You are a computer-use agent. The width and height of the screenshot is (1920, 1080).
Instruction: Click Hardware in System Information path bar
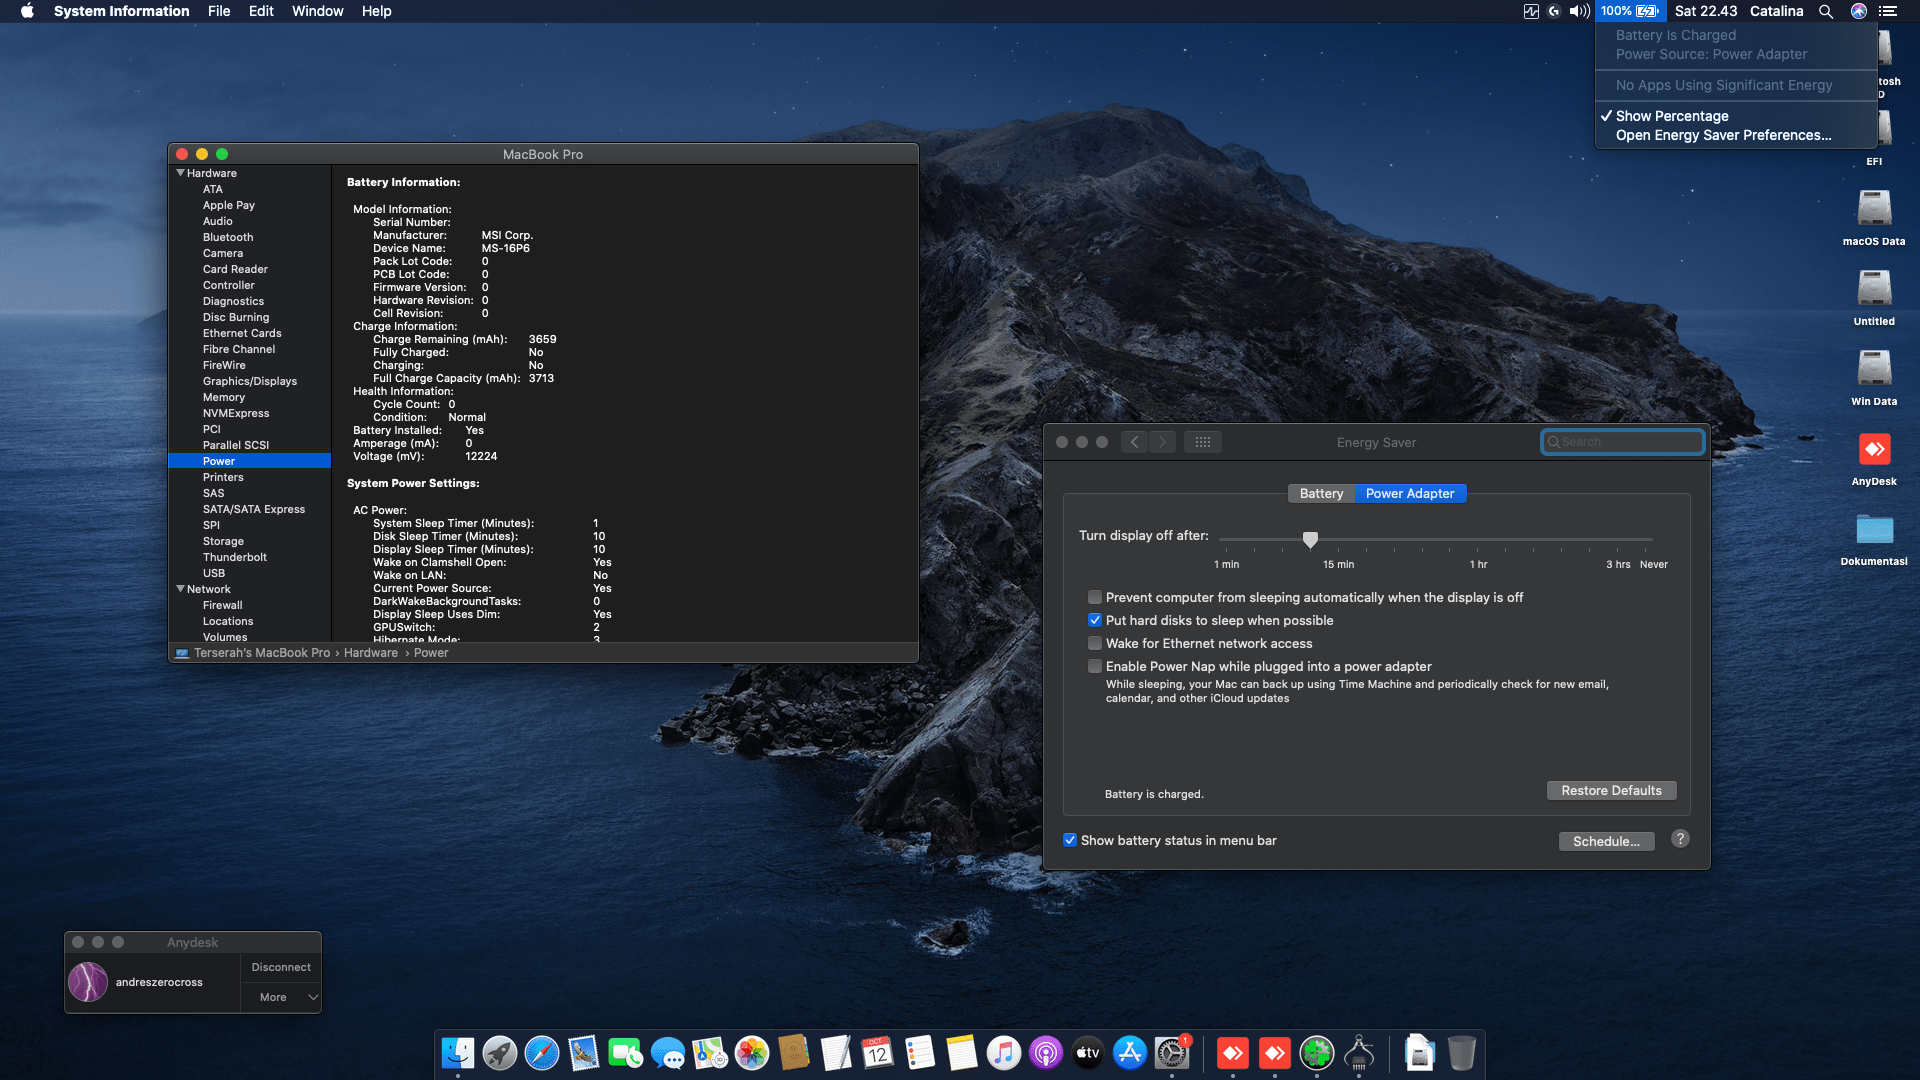371,653
